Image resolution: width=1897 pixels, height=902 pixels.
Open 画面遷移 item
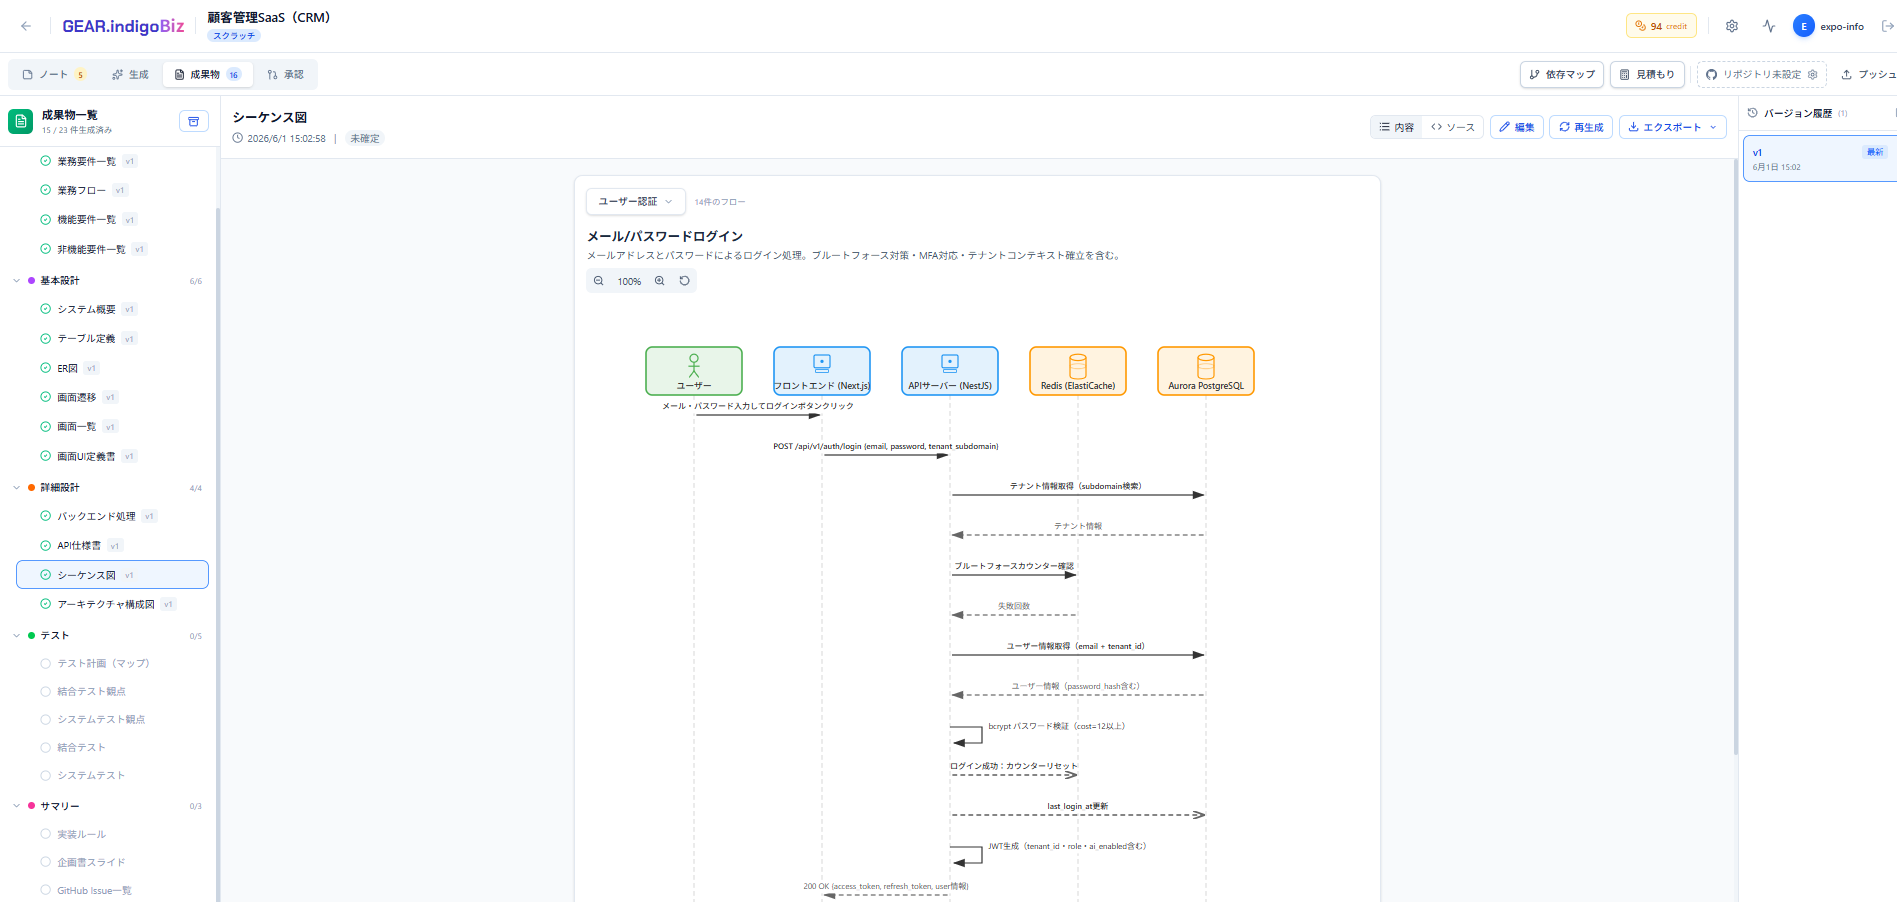point(112,397)
